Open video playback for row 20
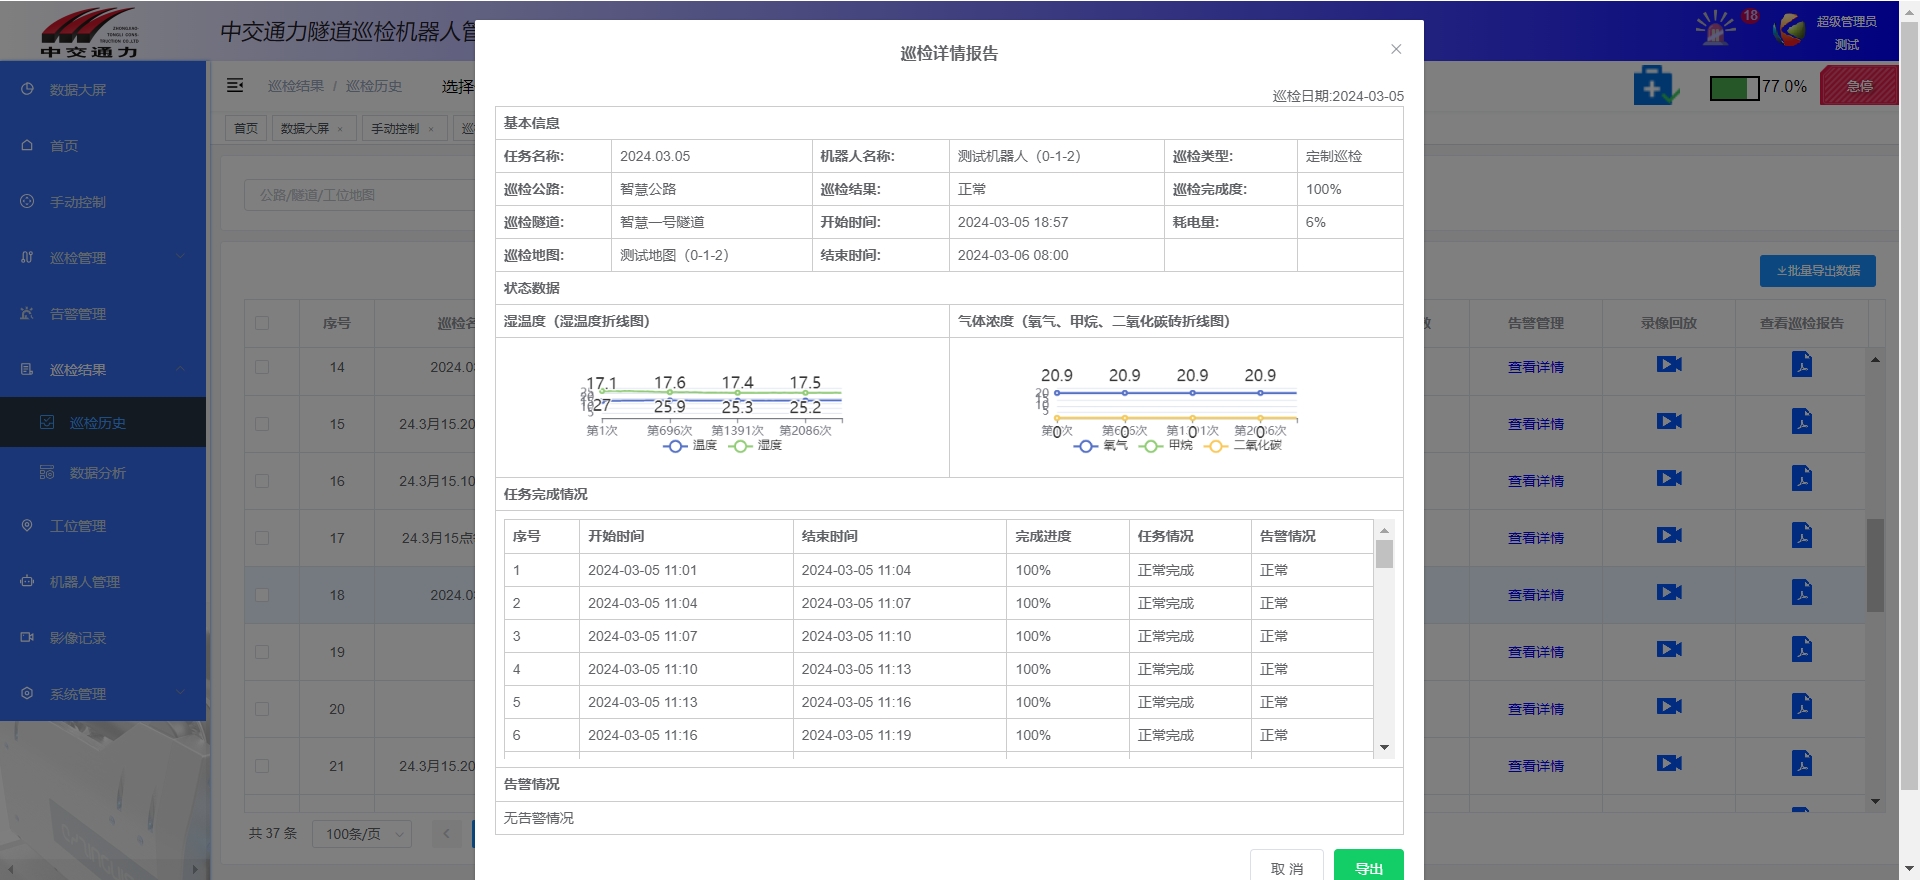 [1668, 706]
